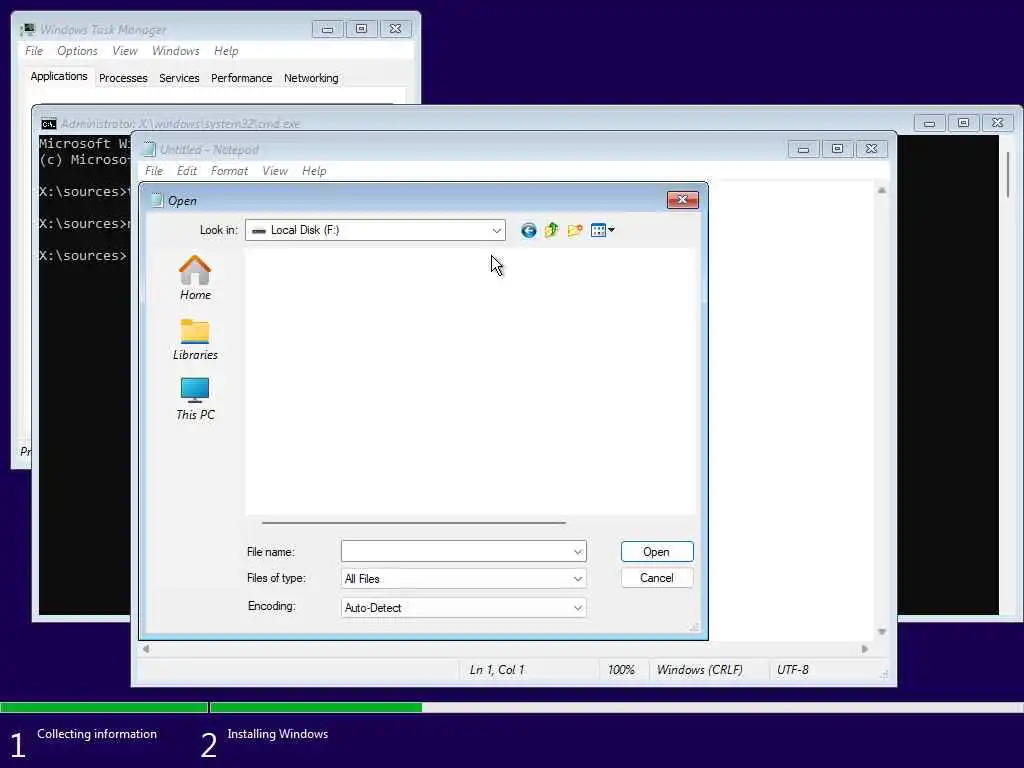Click Notepad horizontal scrollbar right arrow
The width and height of the screenshot is (1024, 768).
coord(865,648)
